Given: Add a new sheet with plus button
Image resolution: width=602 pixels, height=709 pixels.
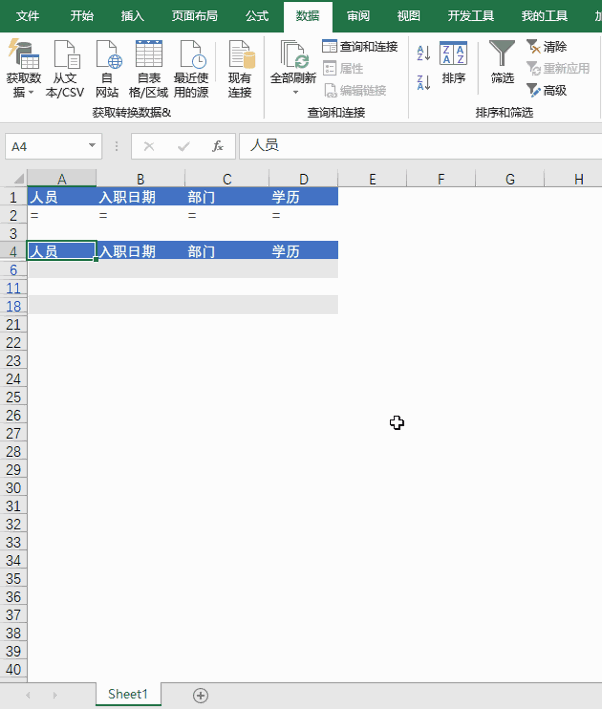Looking at the screenshot, I should pos(200,695).
